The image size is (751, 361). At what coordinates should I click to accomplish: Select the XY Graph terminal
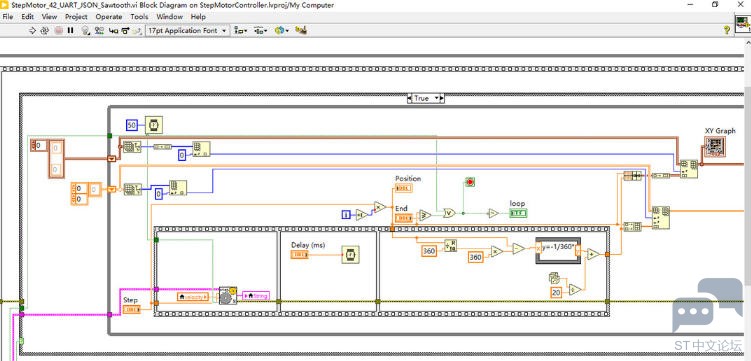[x=715, y=147]
